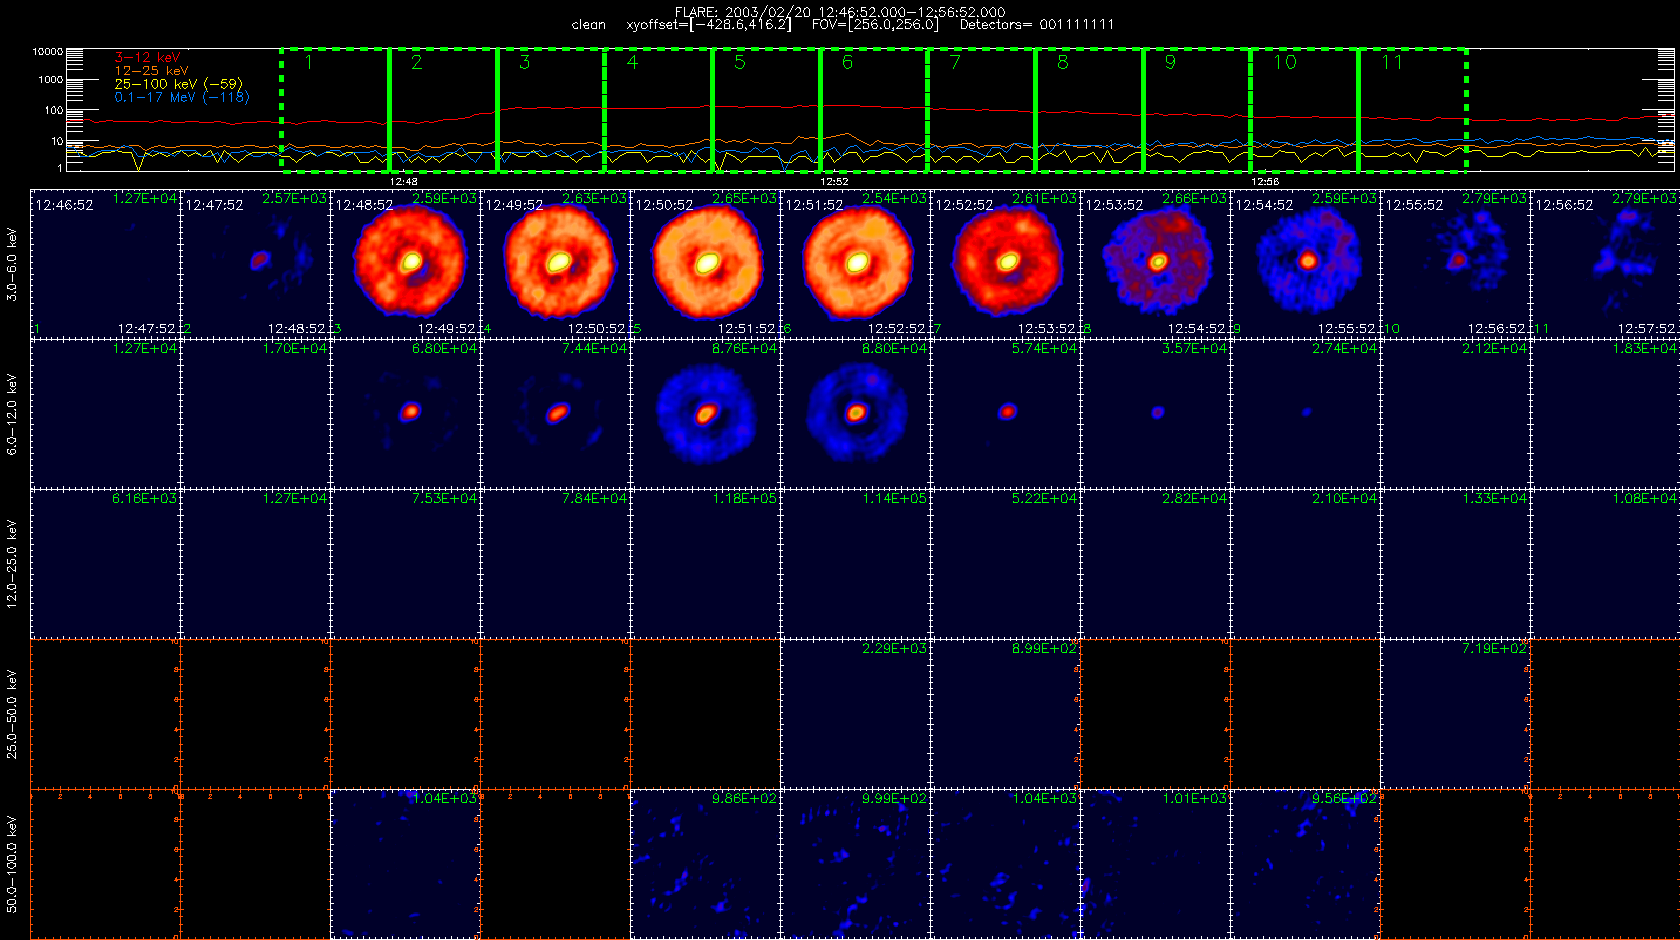Click the 'clean' algorithm label
The image size is (1680, 940).
coord(589,25)
